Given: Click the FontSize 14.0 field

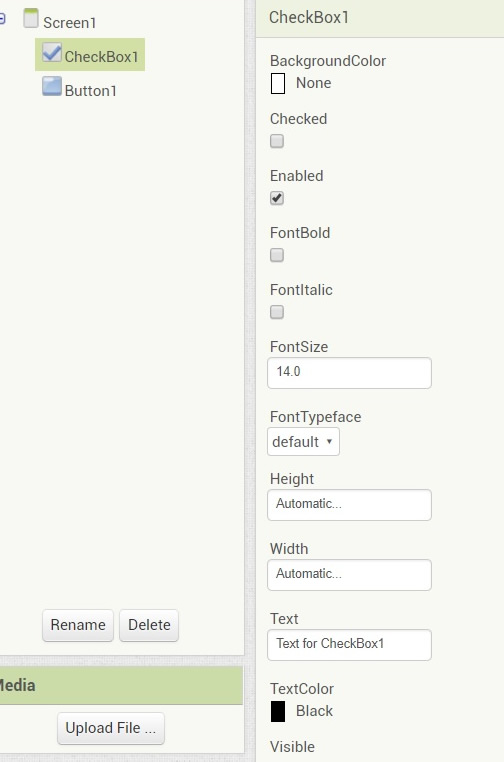Looking at the screenshot, I should tap(349, 373).
